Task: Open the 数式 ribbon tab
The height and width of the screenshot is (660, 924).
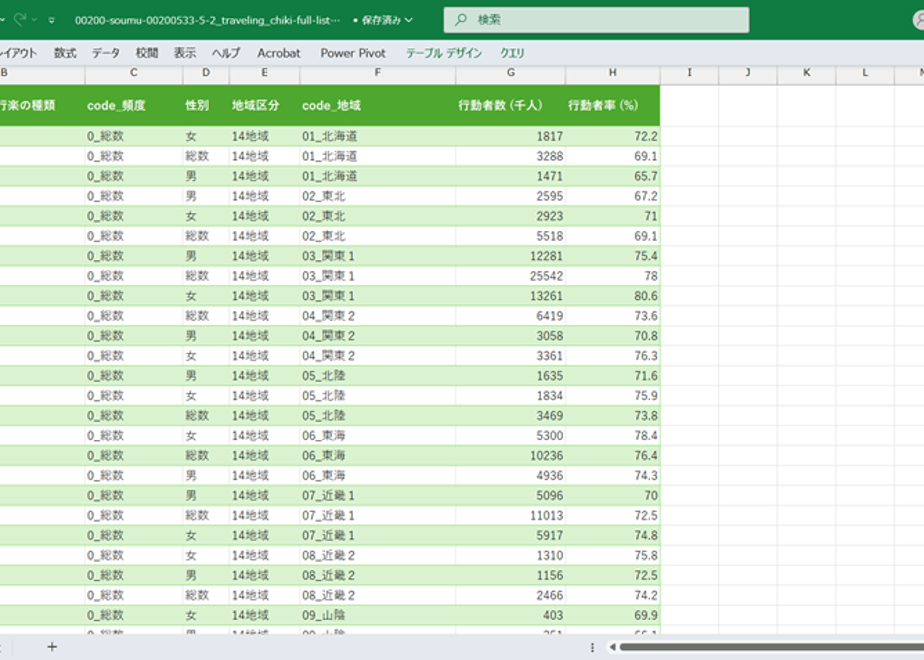Action: tap(65, 53)
